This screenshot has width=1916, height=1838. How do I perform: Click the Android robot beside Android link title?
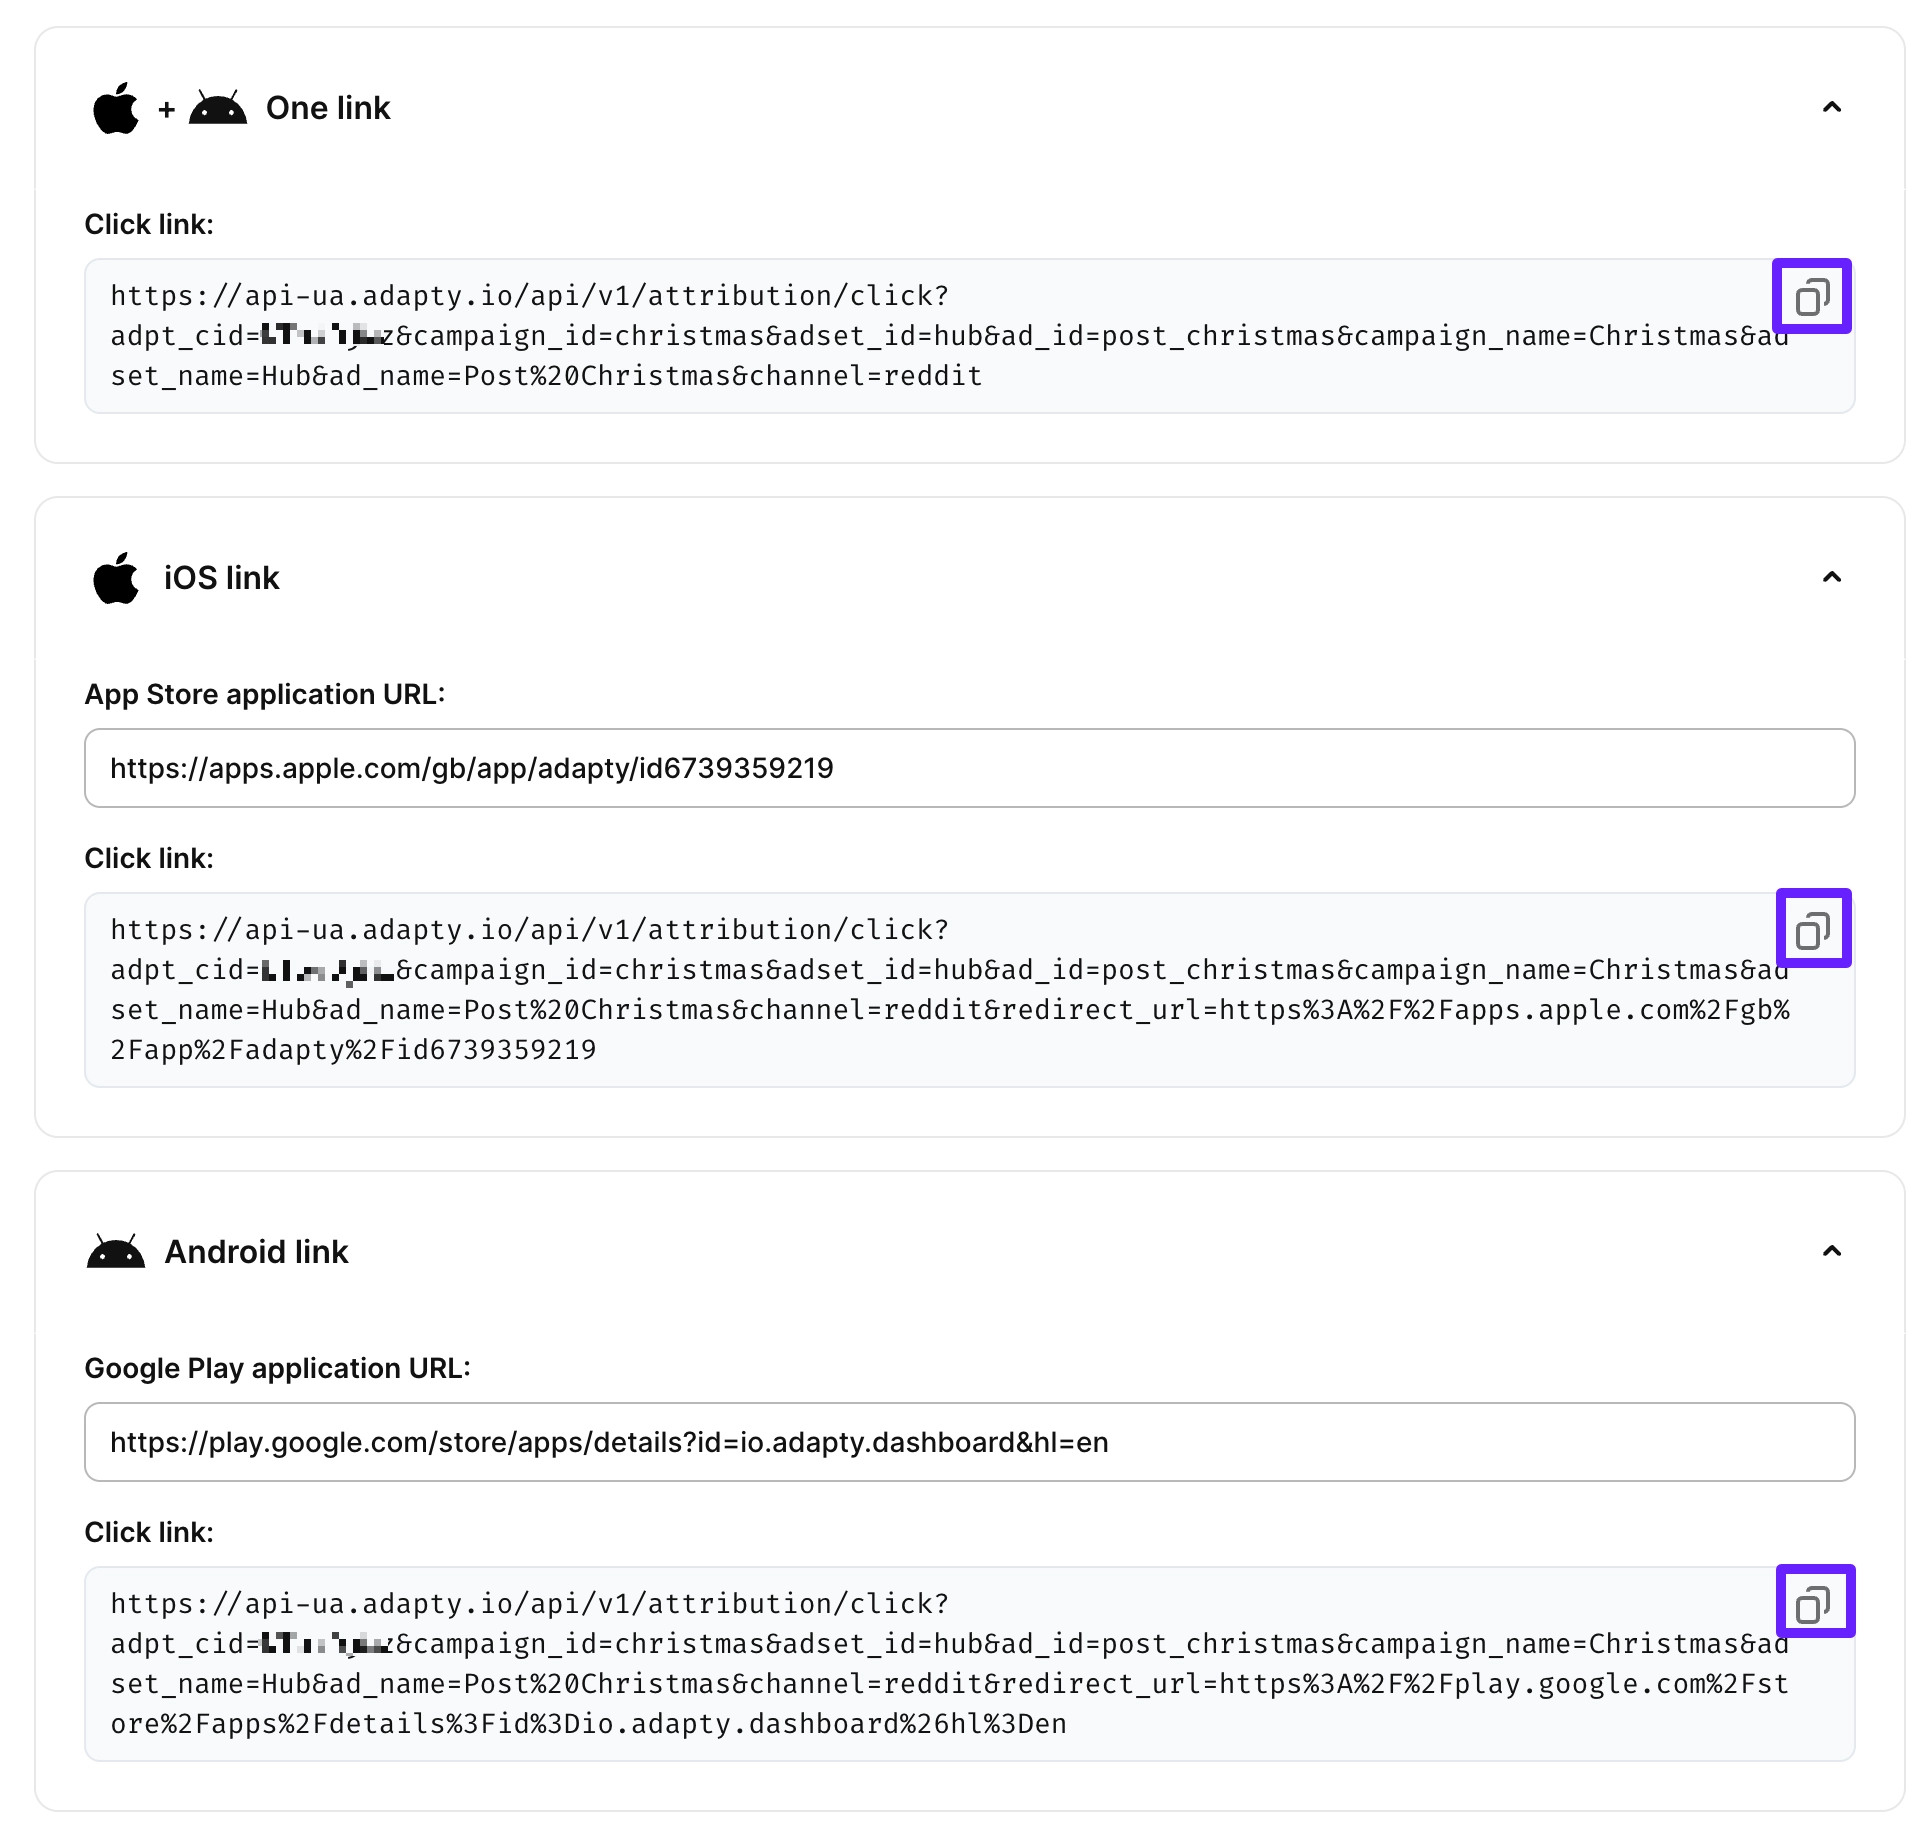(116, 1252)
